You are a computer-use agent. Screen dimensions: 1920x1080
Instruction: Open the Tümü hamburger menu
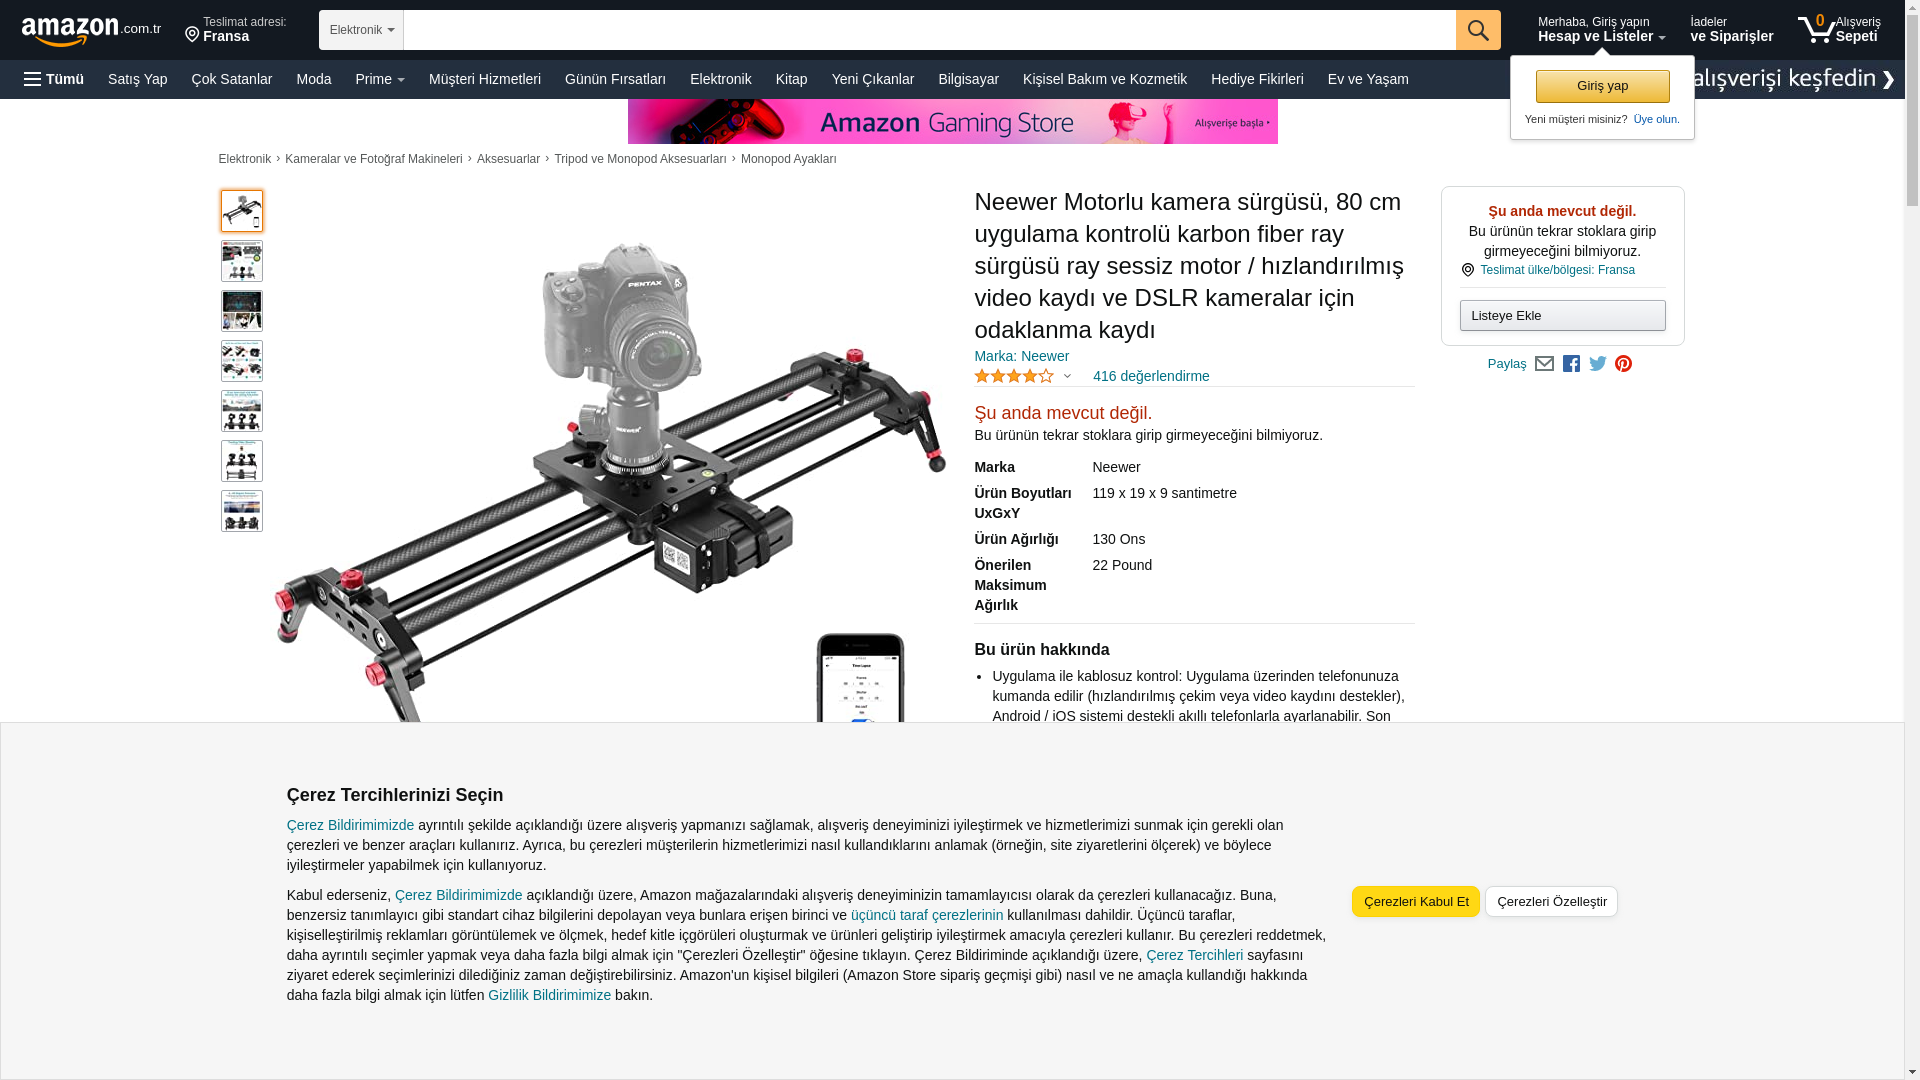54,79
